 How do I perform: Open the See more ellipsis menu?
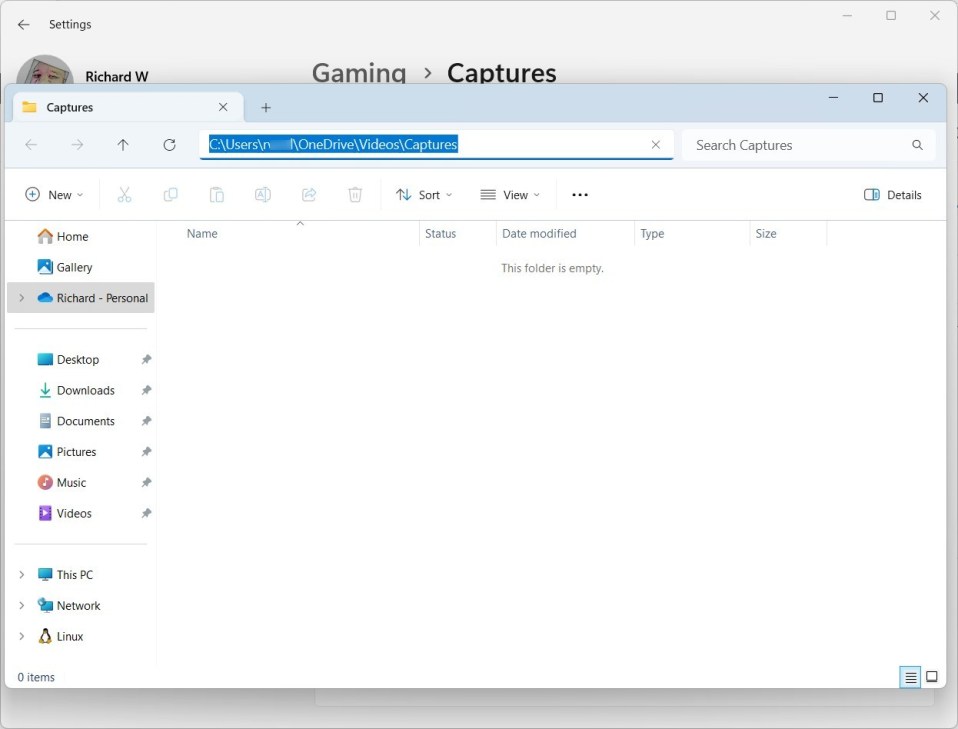(580, 195)
